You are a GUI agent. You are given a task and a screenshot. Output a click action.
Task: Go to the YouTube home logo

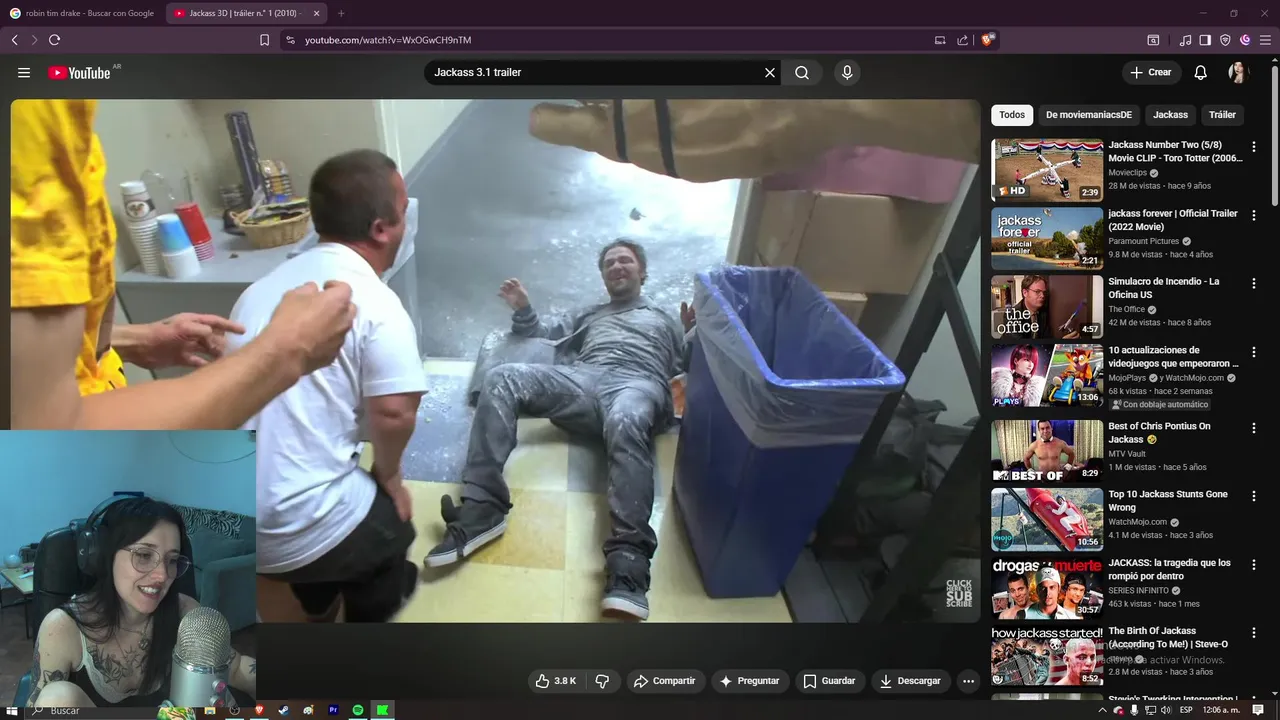click(79, 73)
